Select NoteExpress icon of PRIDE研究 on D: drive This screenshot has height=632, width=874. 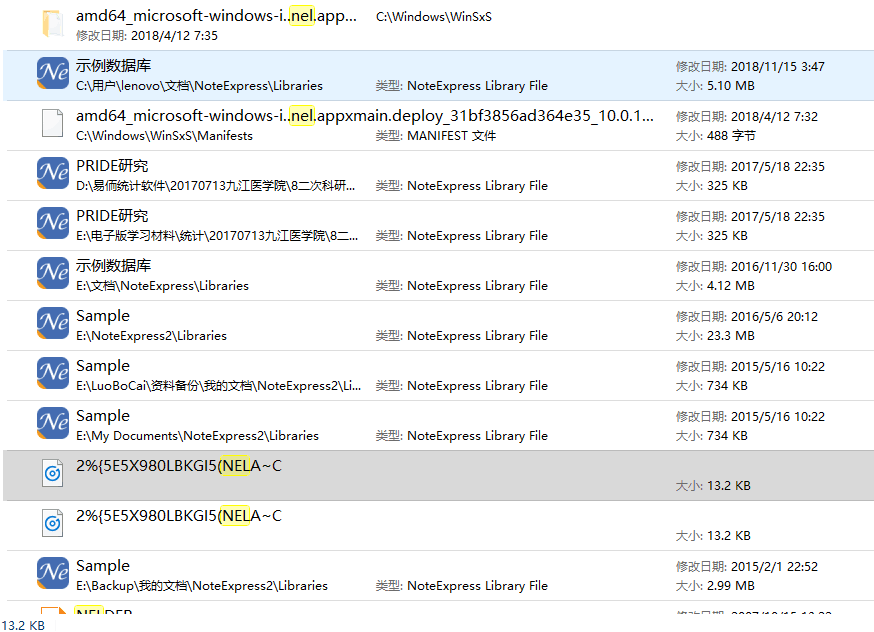tap(53, 173)
